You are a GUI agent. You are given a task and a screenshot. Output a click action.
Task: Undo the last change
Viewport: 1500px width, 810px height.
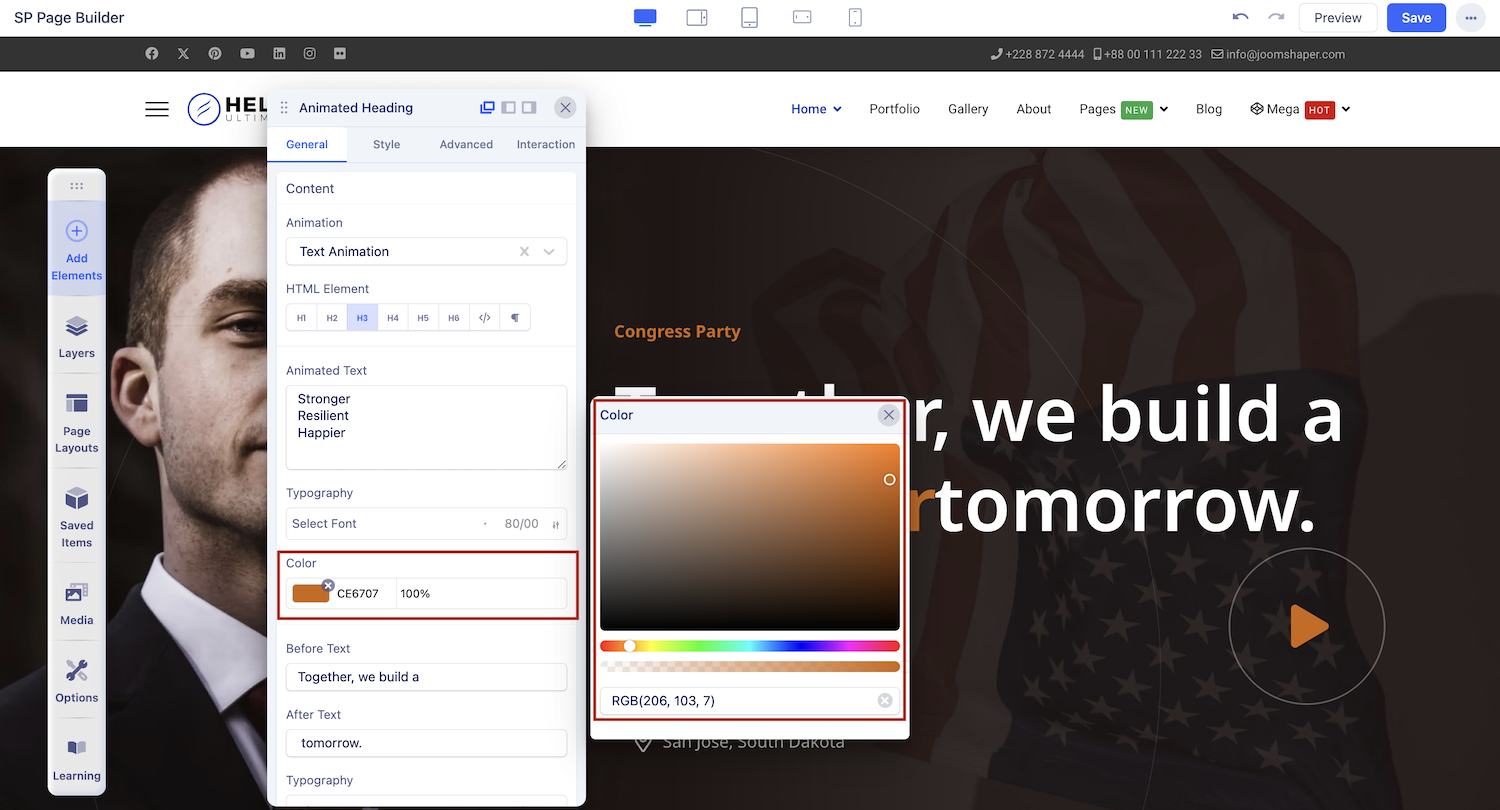point(1240,17)
